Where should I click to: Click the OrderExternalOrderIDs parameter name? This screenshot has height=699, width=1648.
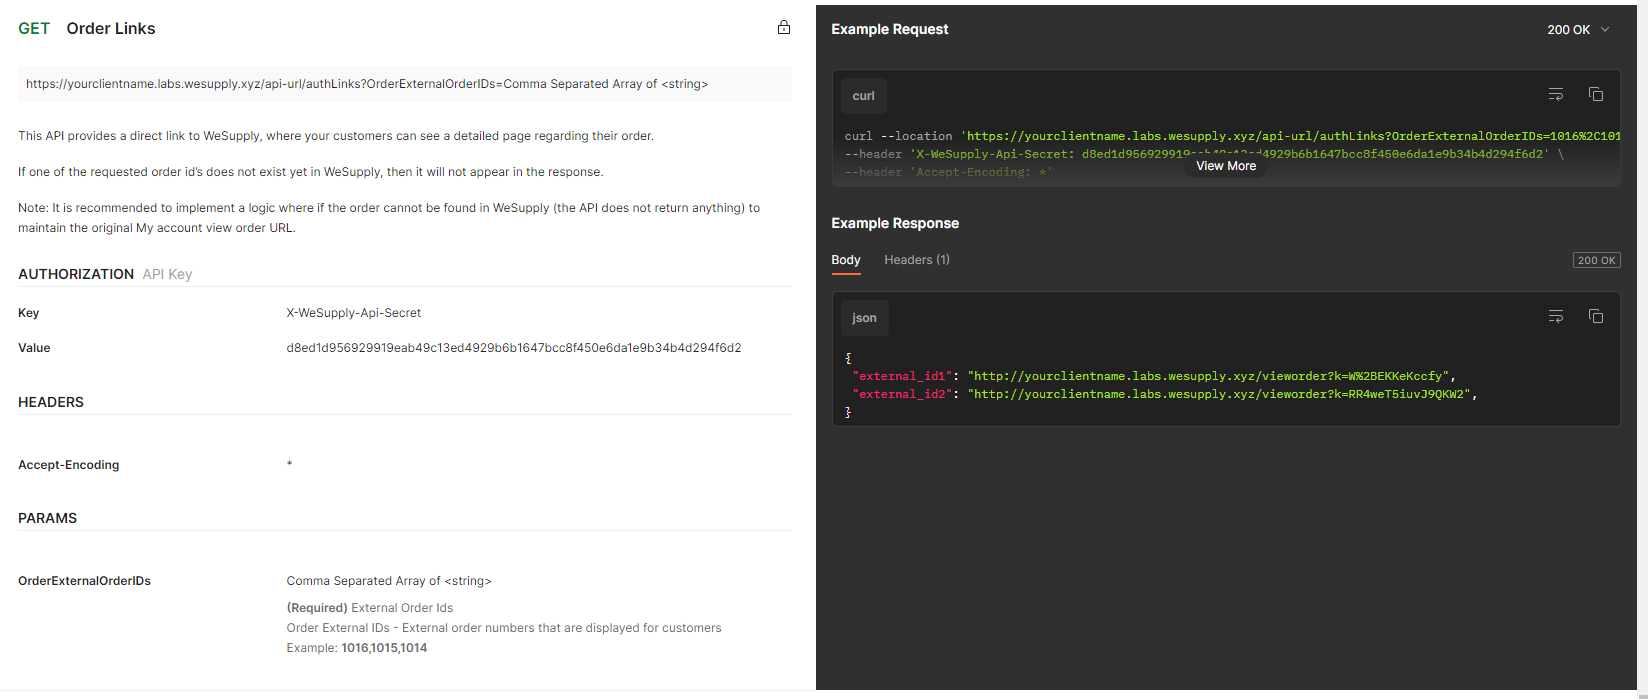tap(84, 581)
